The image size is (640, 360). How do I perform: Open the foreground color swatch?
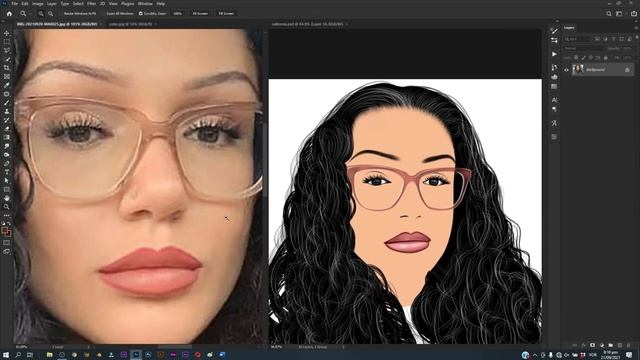[5, 231]
